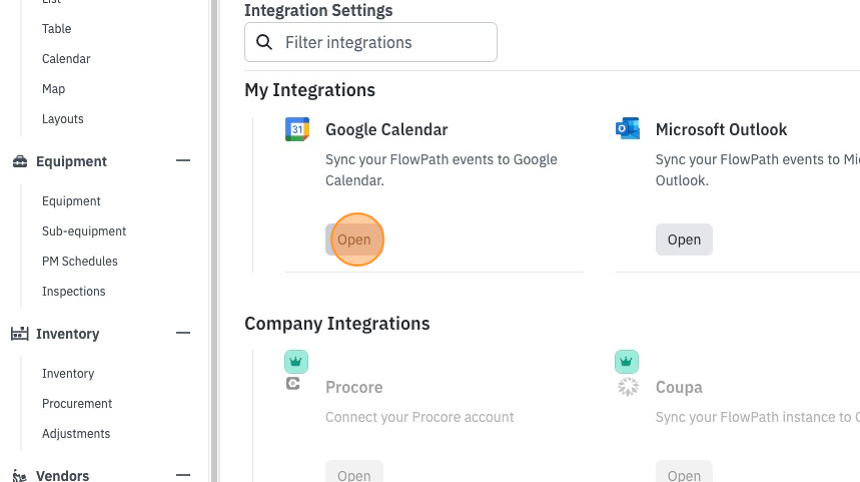The height and width of the screenshot is (482, 860).
Task: Click the Vendors section icon
Action: (x=19, y=475)
